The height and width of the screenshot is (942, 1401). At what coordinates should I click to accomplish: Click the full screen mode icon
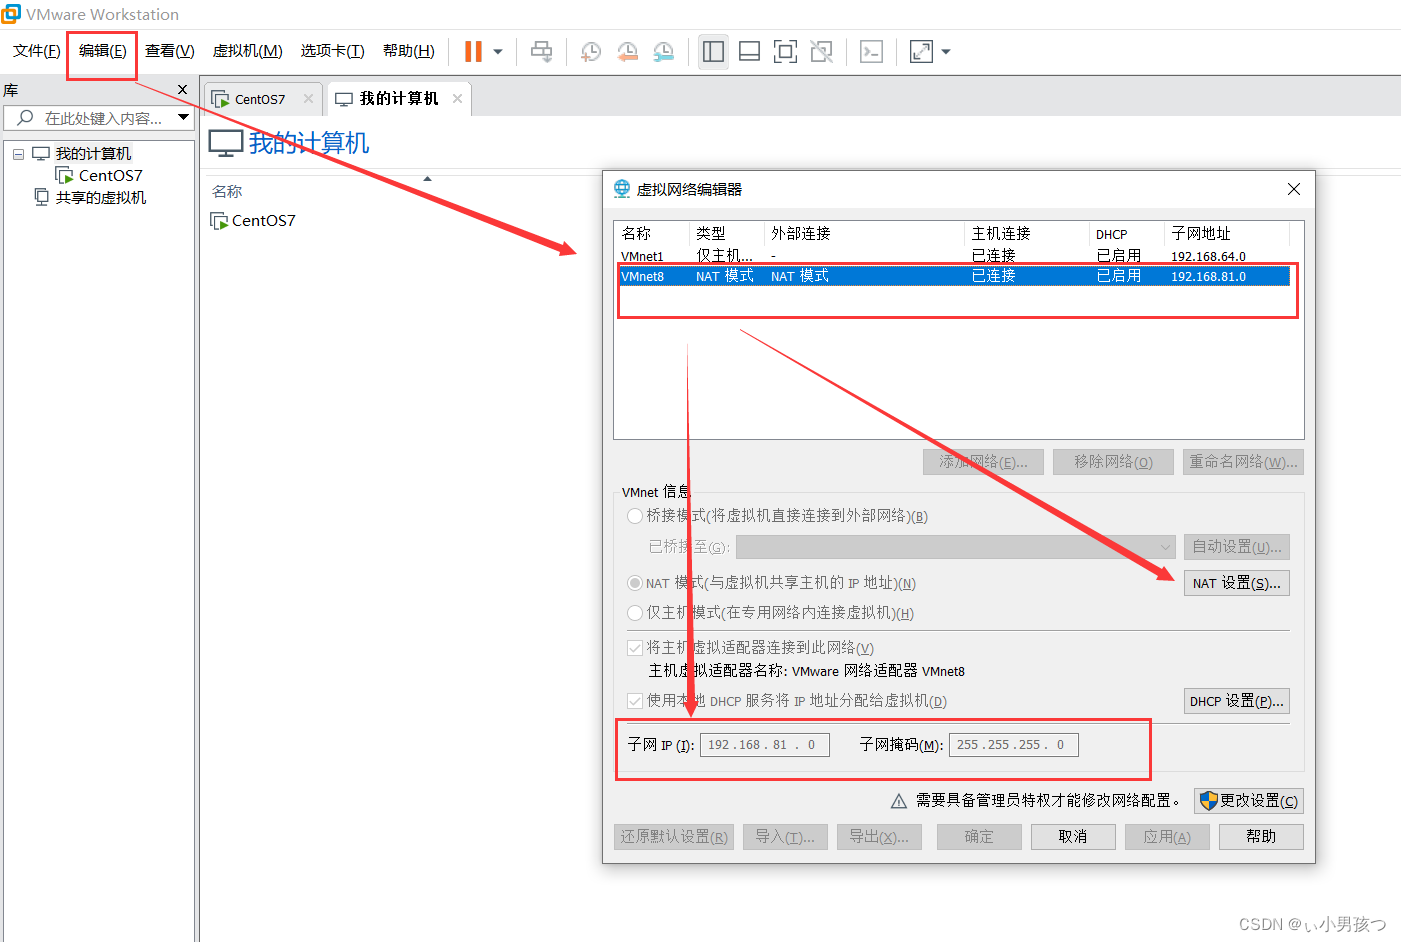click(x=785, y=51)
